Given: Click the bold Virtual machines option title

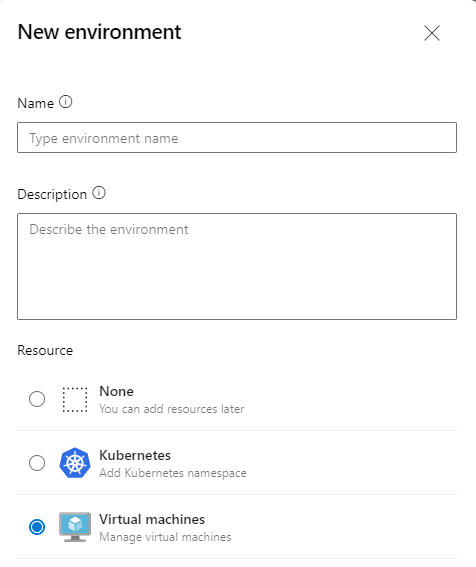Looking at the screenshot, I should point(152,519).
